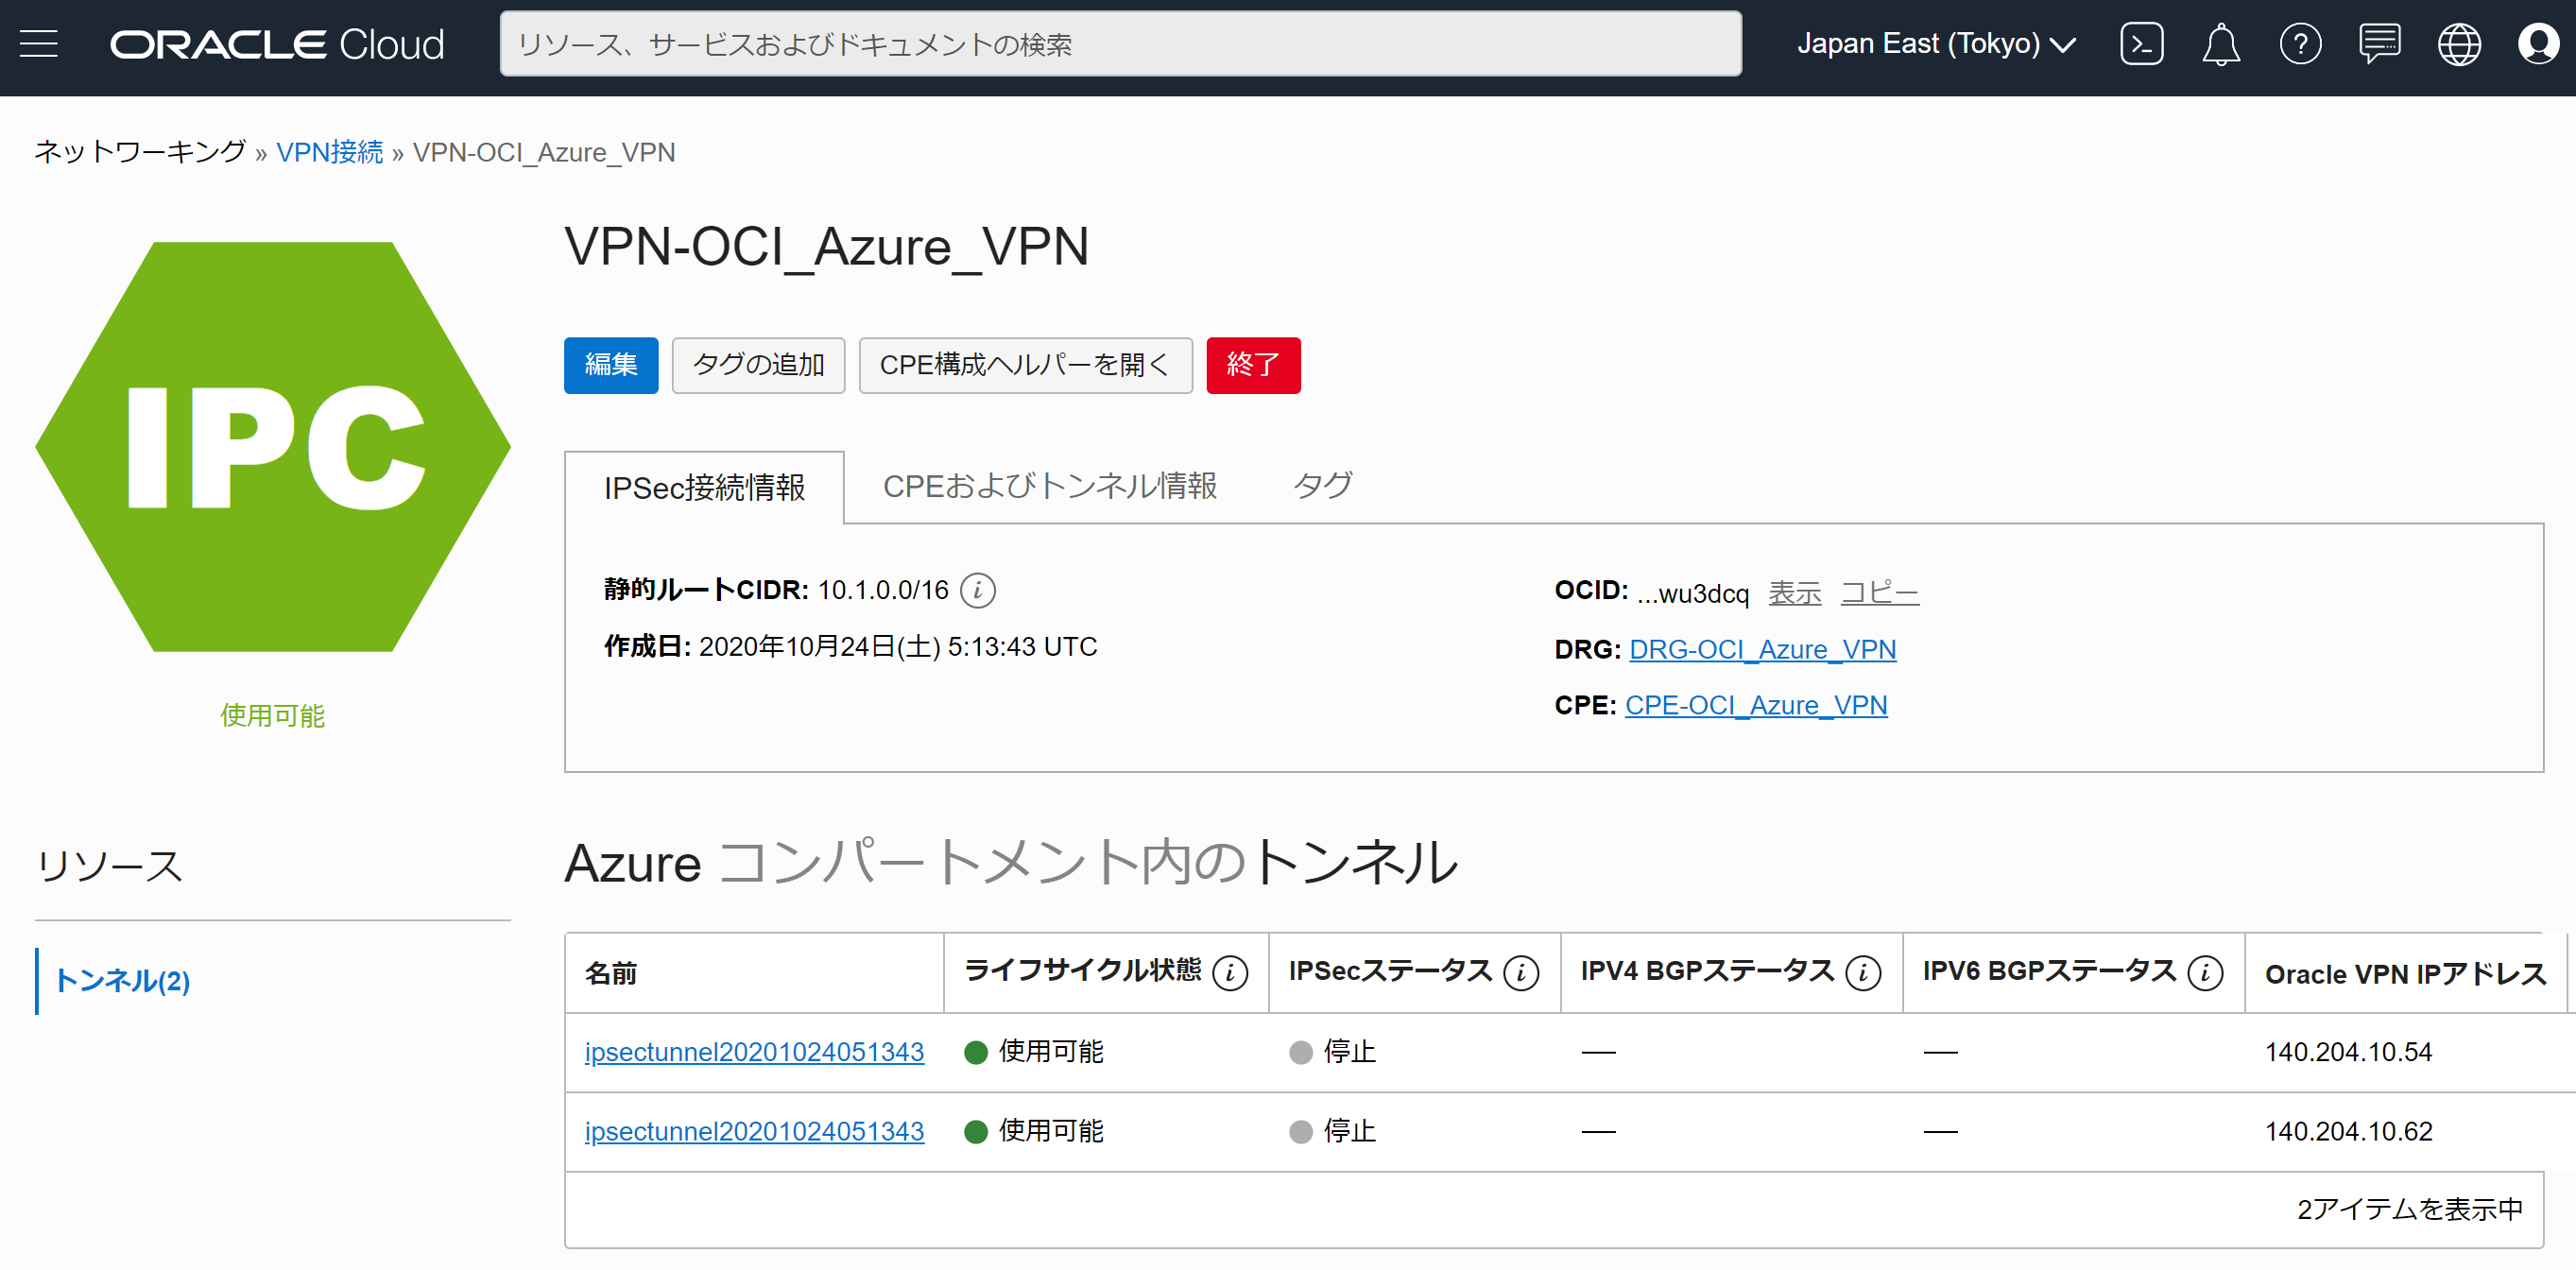Open DRG-OCI_Azure_VPN link
Screen dimensions: 2576x1270
click(x=1762, y=649)
